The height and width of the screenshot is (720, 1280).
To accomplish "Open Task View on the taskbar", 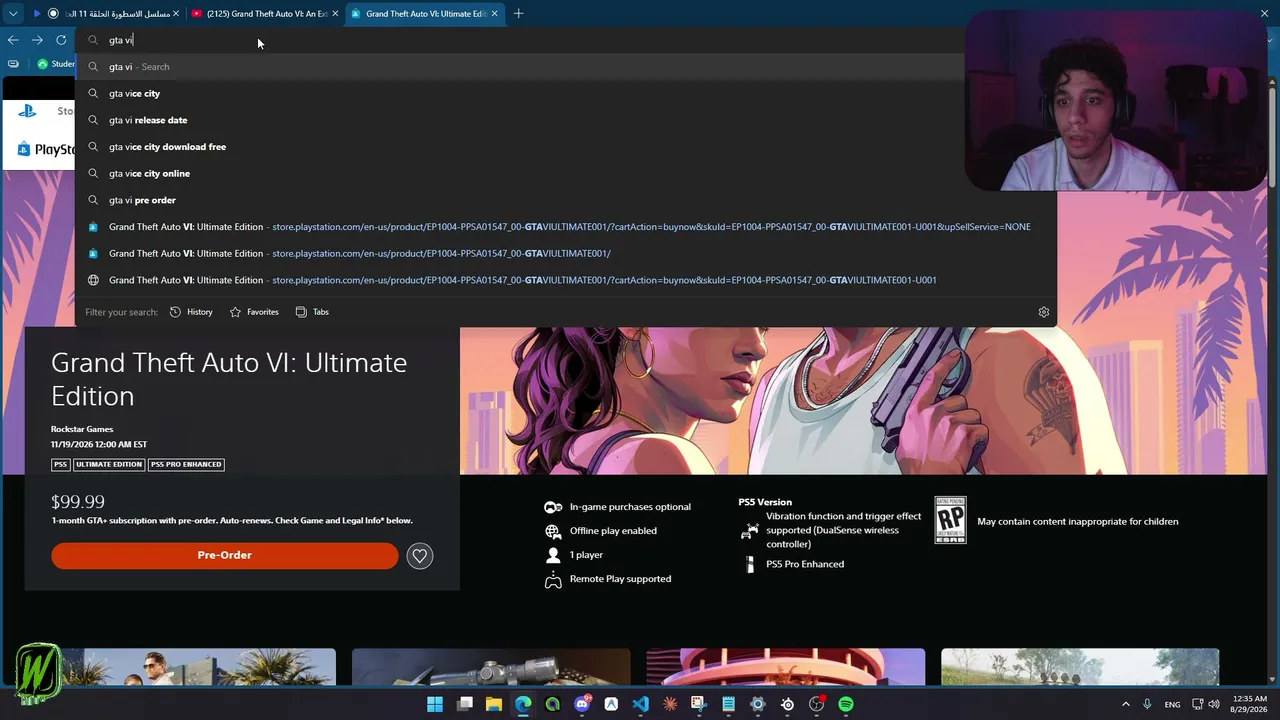I will [x=465, y=704].
